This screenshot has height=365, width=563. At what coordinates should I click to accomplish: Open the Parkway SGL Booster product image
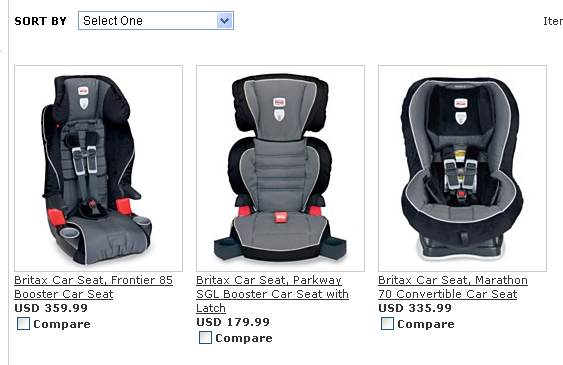point(280,168)
